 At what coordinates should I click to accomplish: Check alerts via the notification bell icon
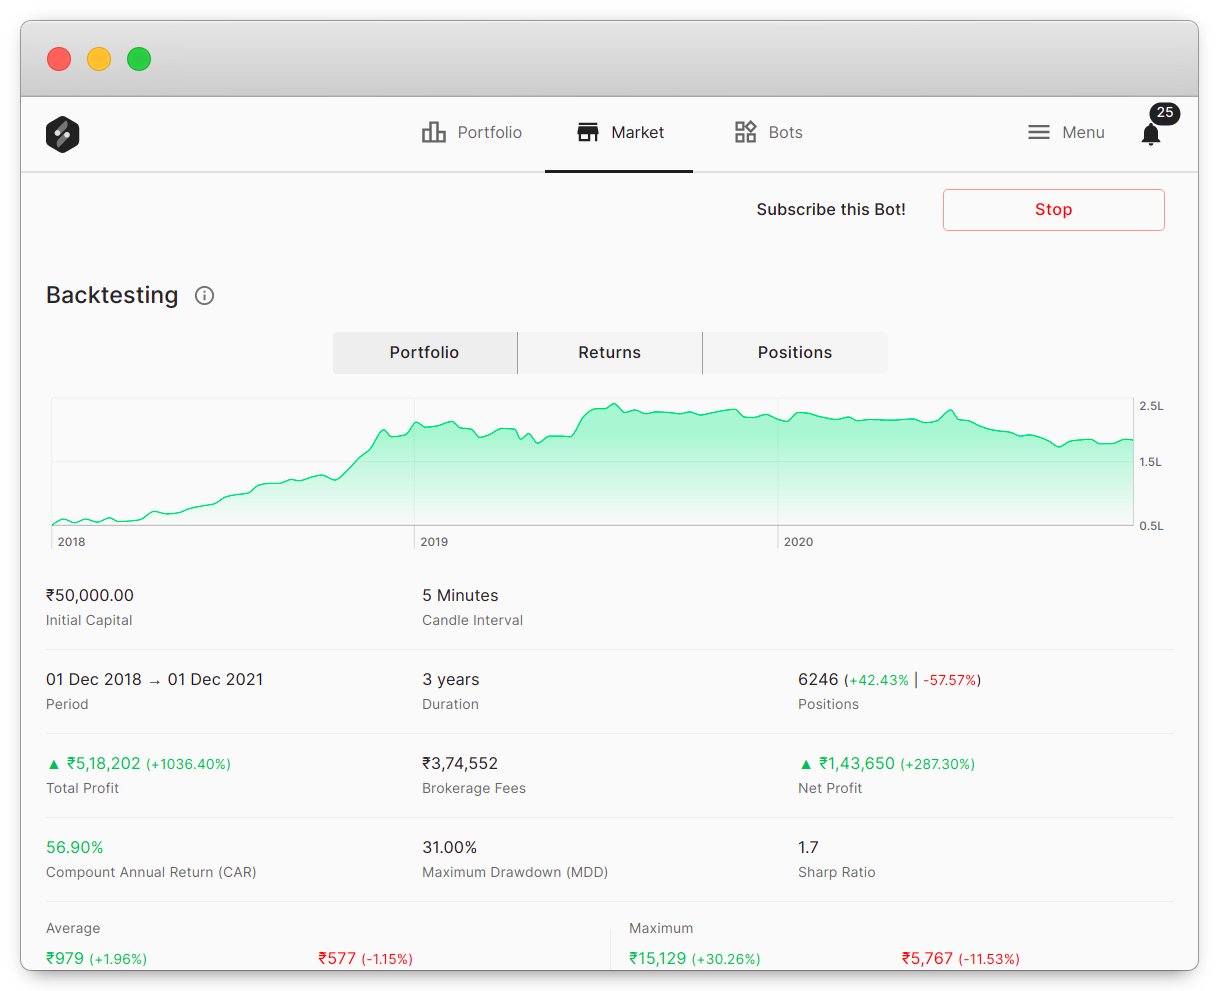pos(1150,133)
